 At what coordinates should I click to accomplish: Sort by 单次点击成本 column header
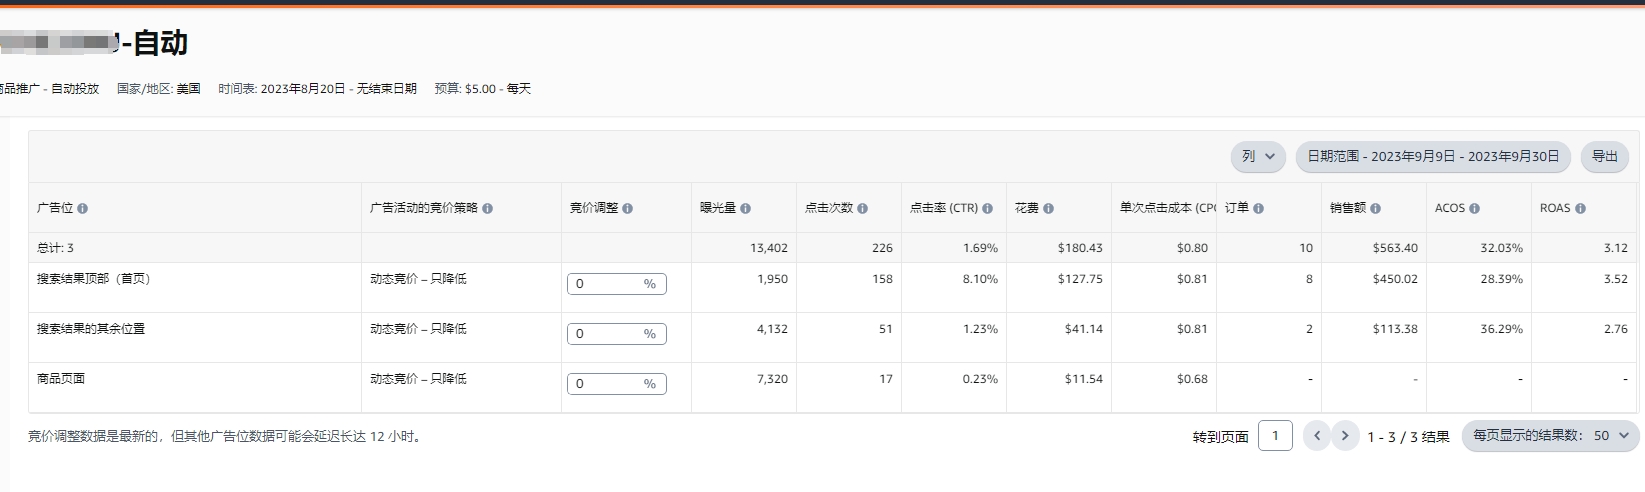tap(1167, 208)
